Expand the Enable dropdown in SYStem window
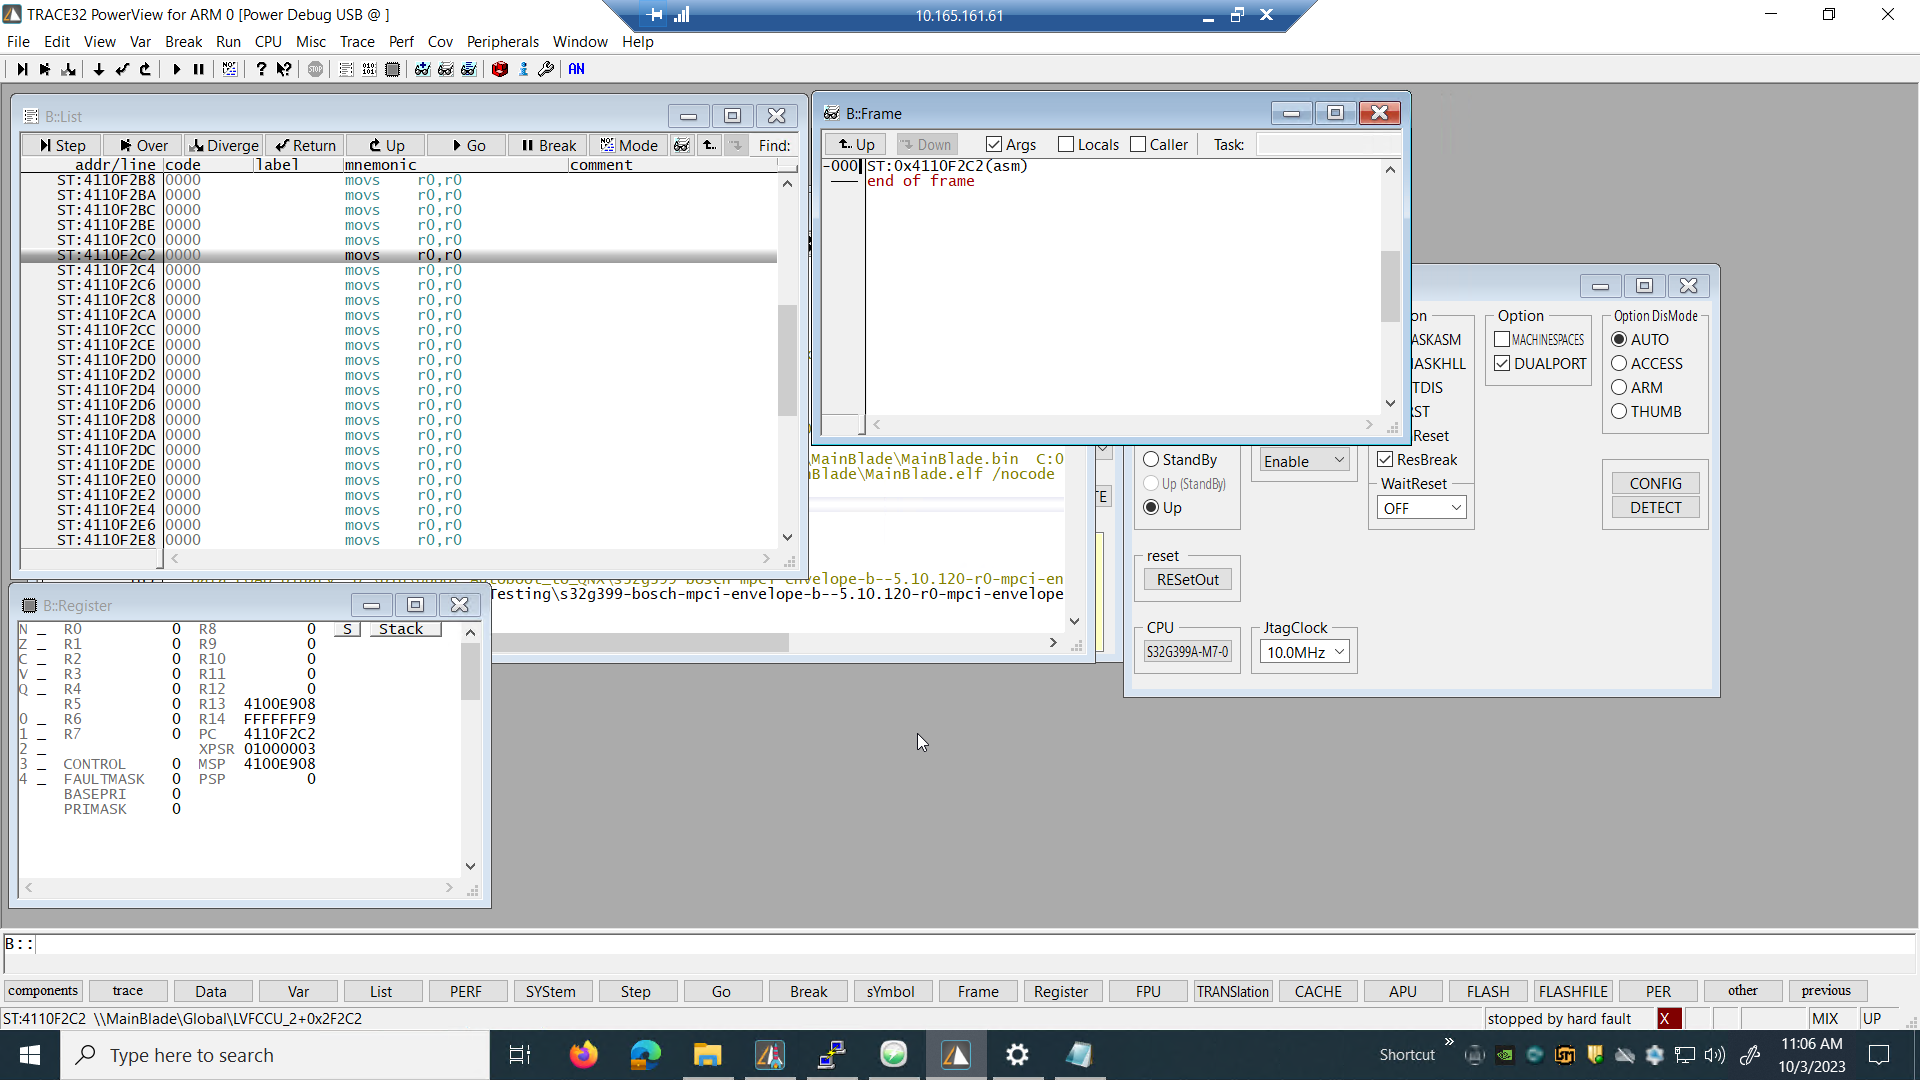Screen dimensions: 1920x1080 click(x=1304, y=461)
